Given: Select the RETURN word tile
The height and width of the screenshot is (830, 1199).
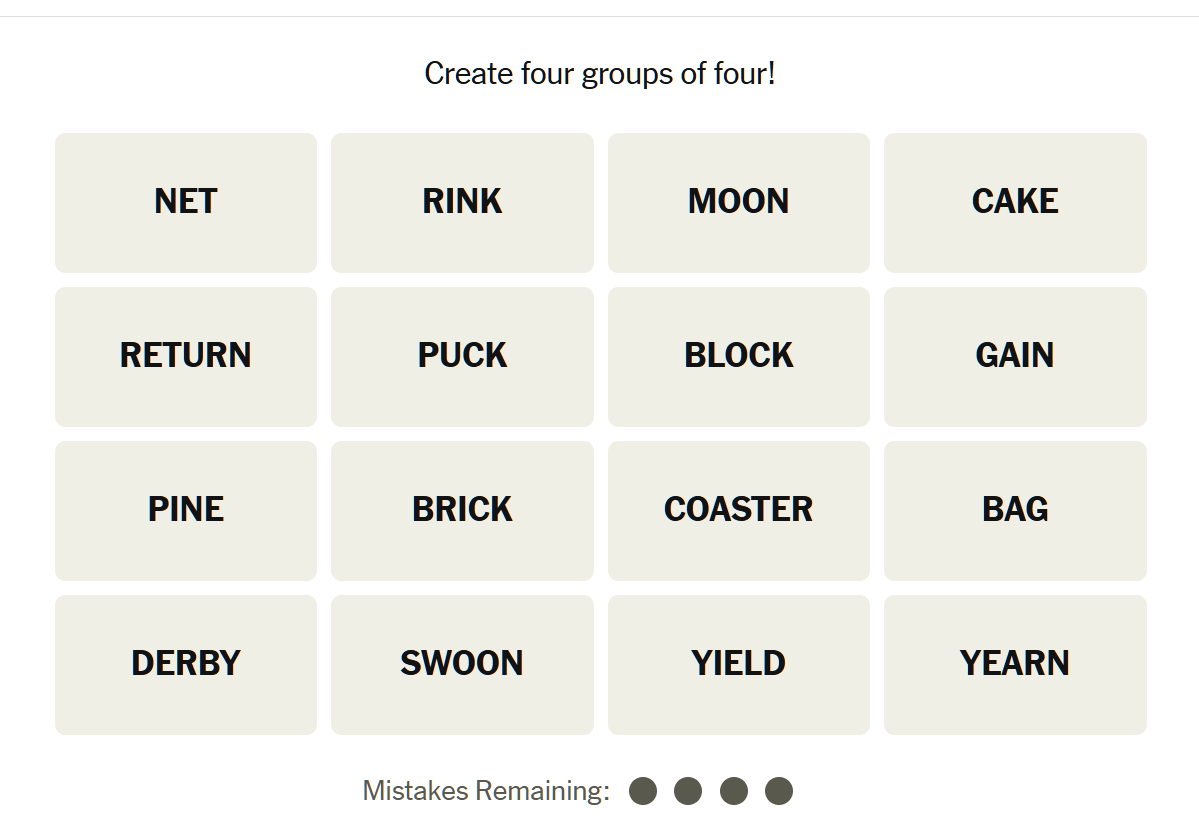Looking at the screenshot, I should (x=186, y=356).
